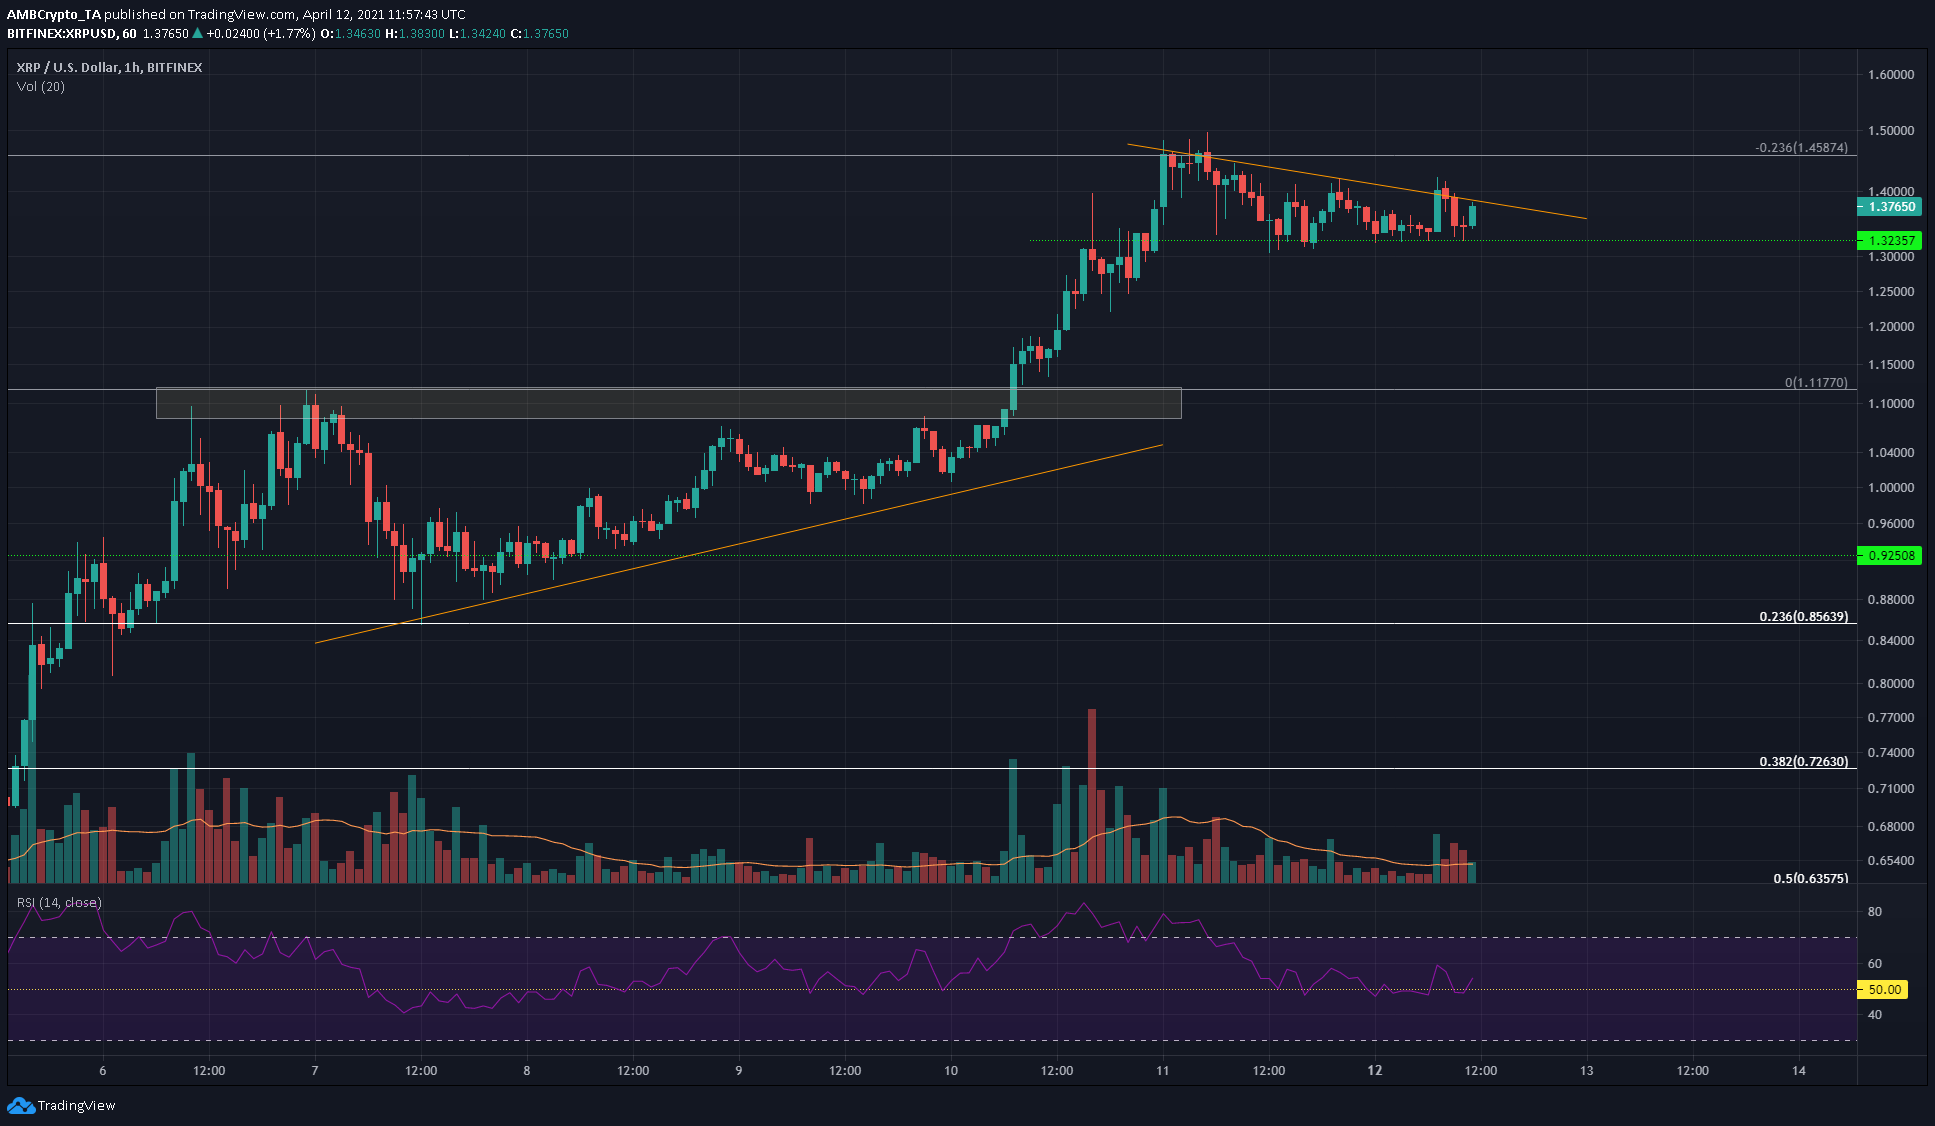
Task: Click the date 9 on time axis
Action: tap(739, 1070)
